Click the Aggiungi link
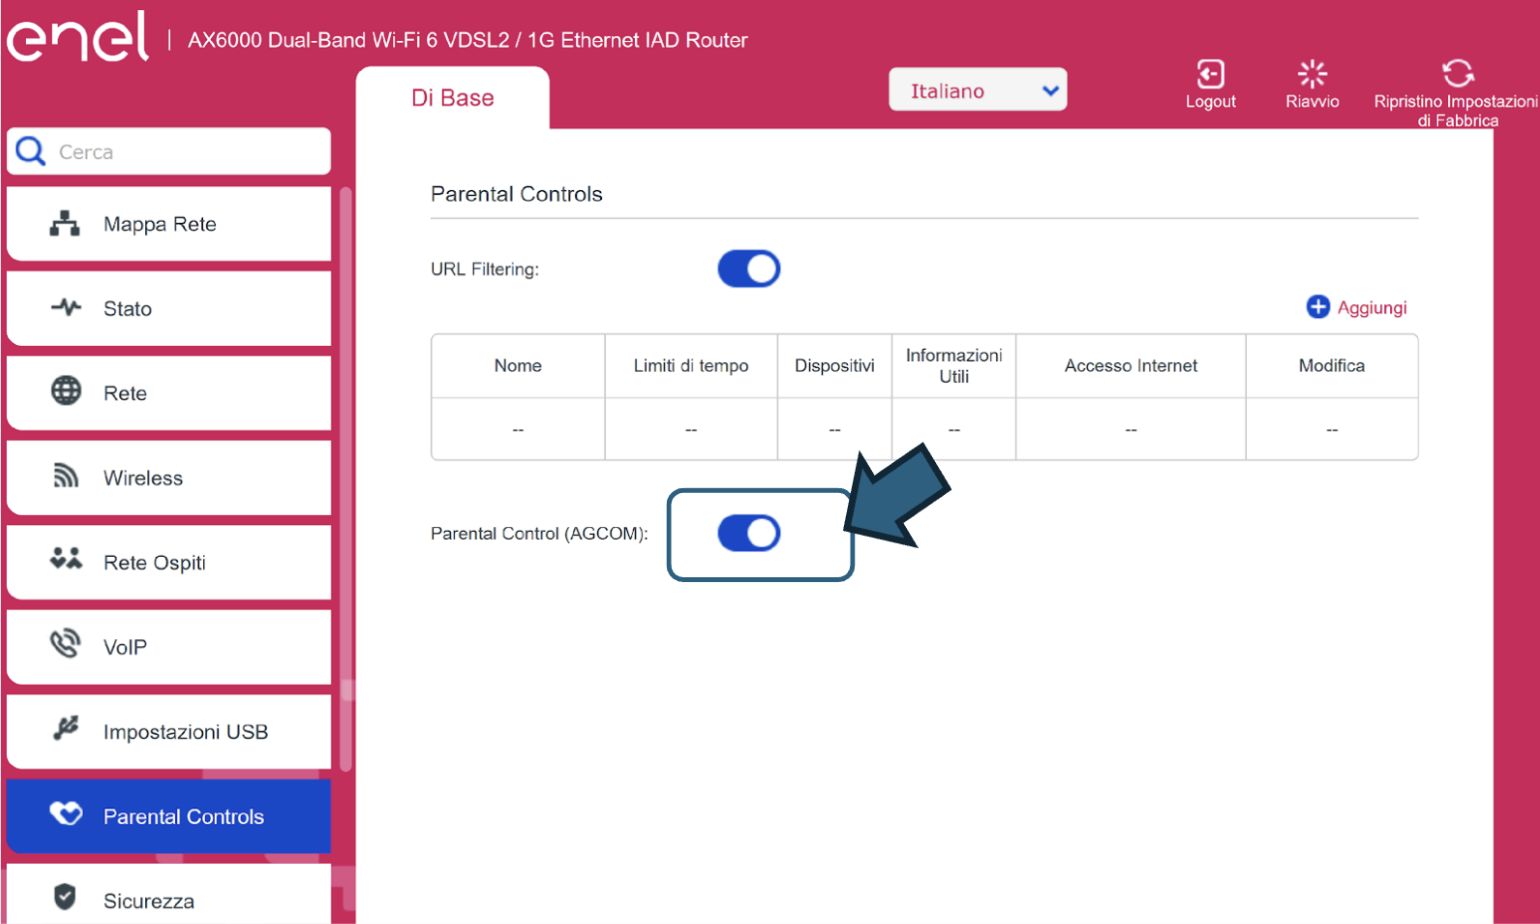Image resolution: width=1540 pixels, height=924 pixels. 1372,308
